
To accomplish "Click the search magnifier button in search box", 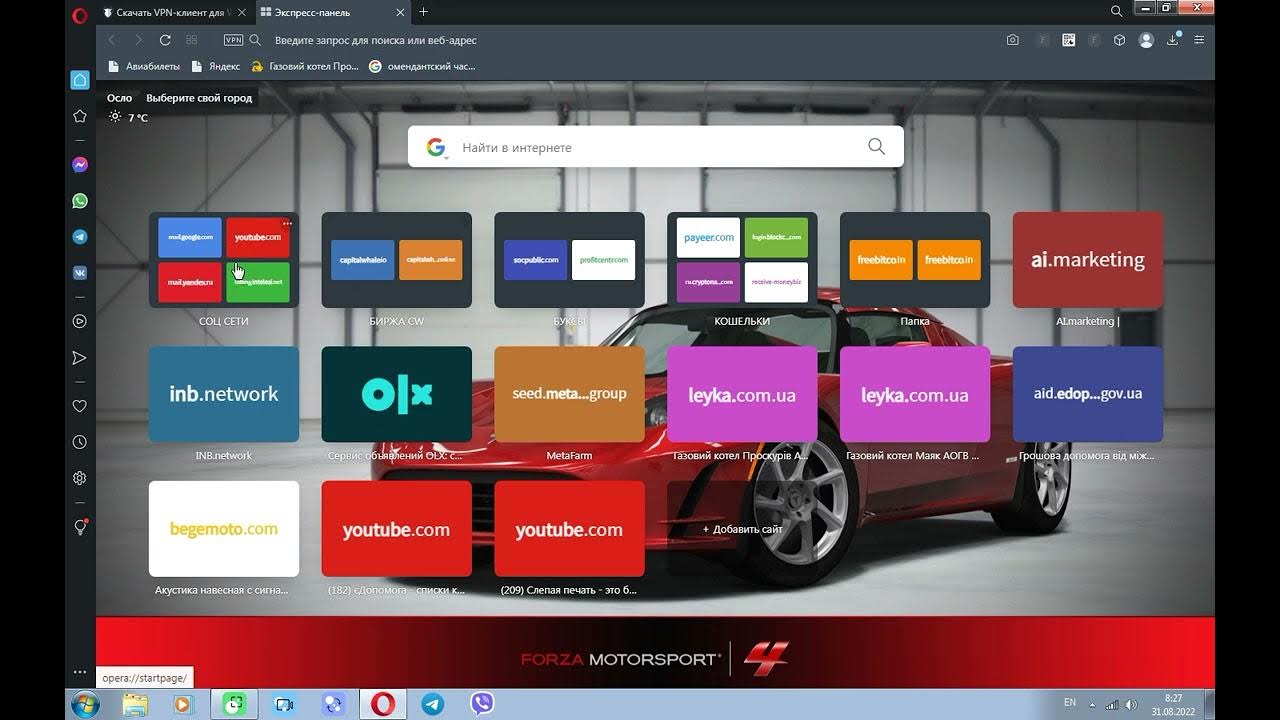I will coord(877,147).
